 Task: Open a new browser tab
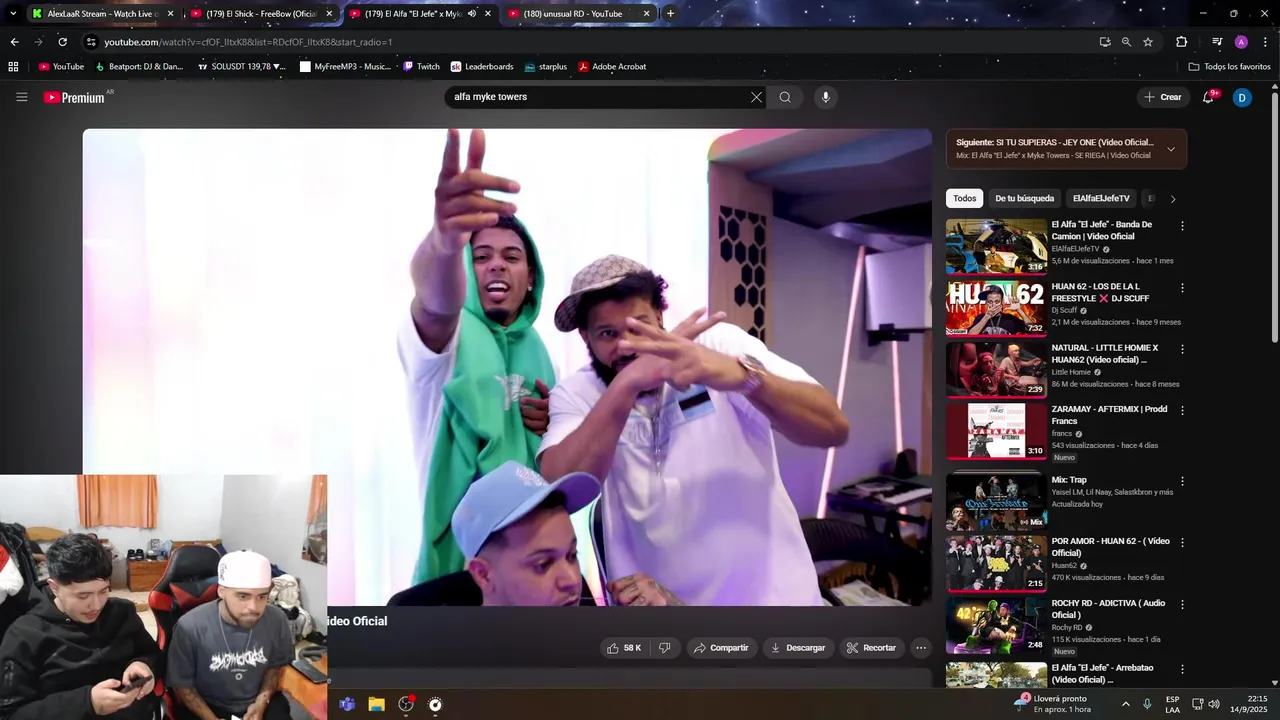670,14
